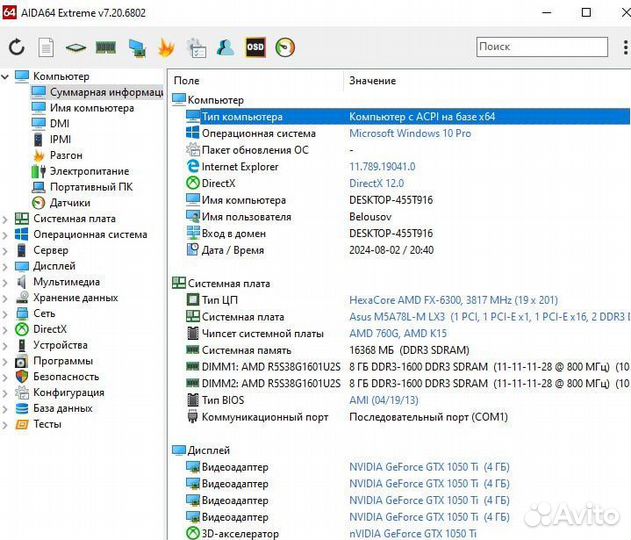Click the Безопасность shield icon

[x=22, y=377]
